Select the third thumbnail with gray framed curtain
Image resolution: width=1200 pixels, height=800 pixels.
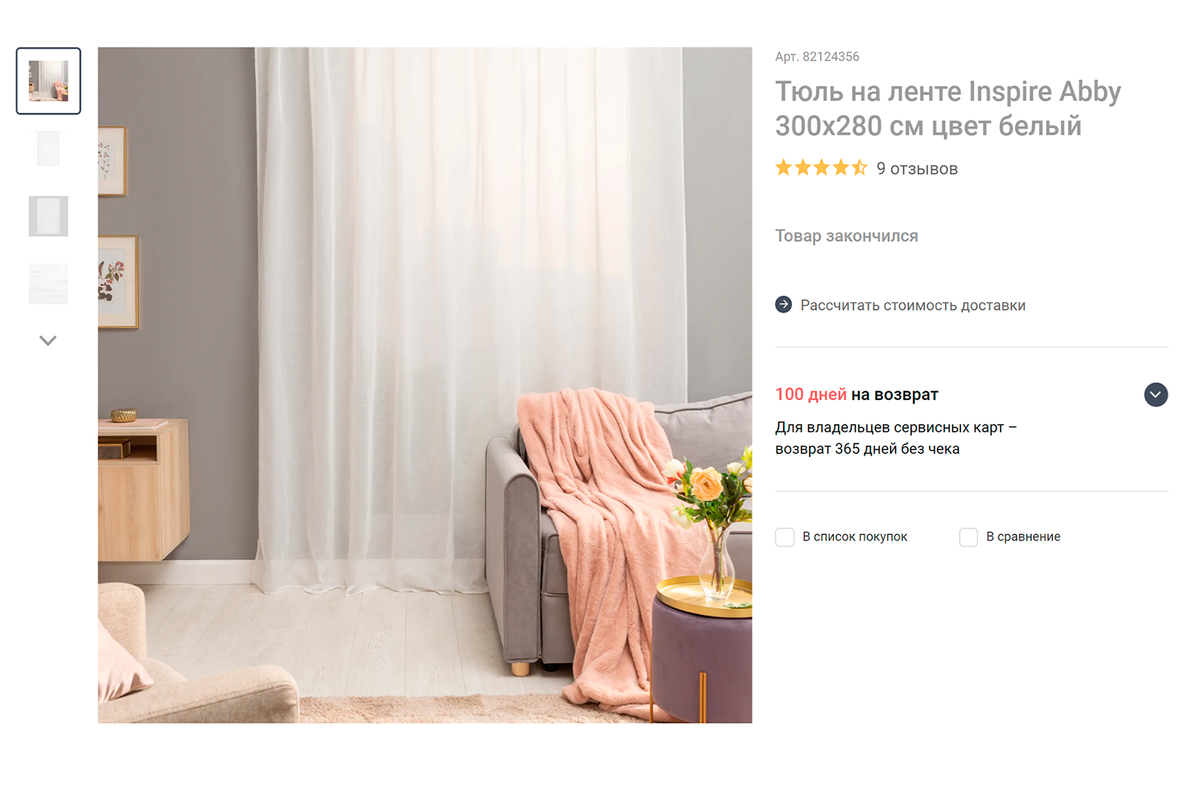pos(48,216)
